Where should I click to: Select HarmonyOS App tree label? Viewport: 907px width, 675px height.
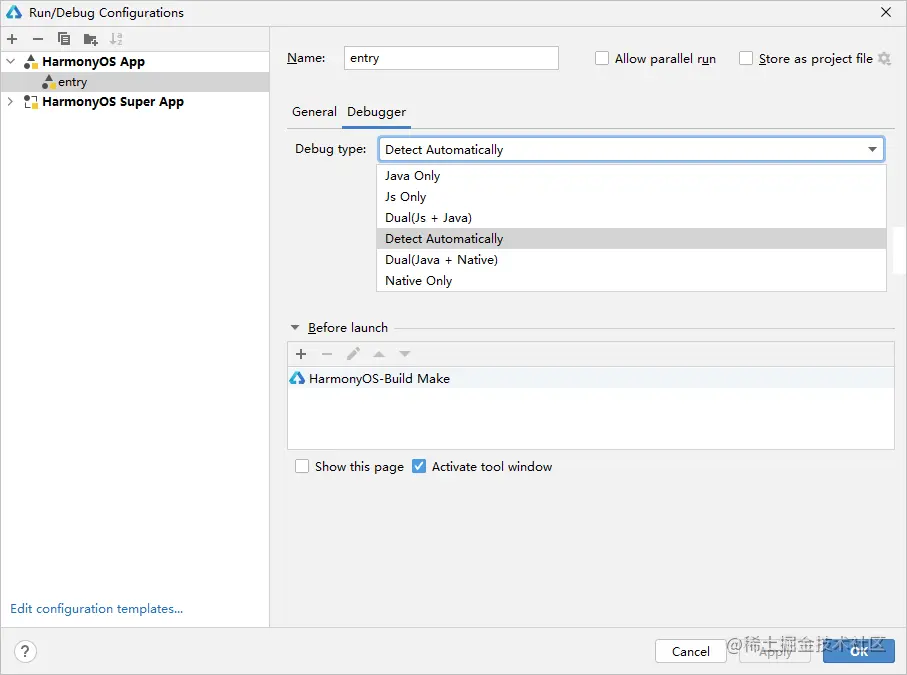coord(93,61)
